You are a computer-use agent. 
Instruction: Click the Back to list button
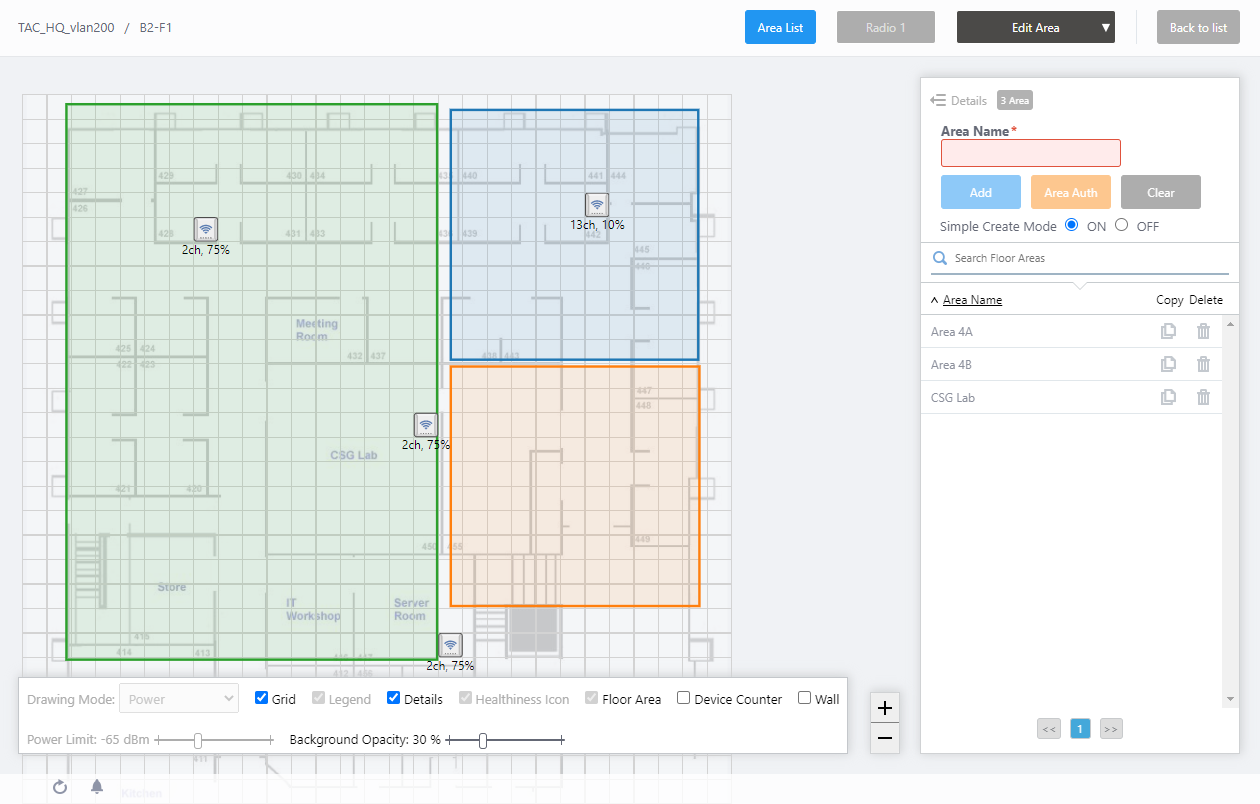click(x=1198, y=28)
